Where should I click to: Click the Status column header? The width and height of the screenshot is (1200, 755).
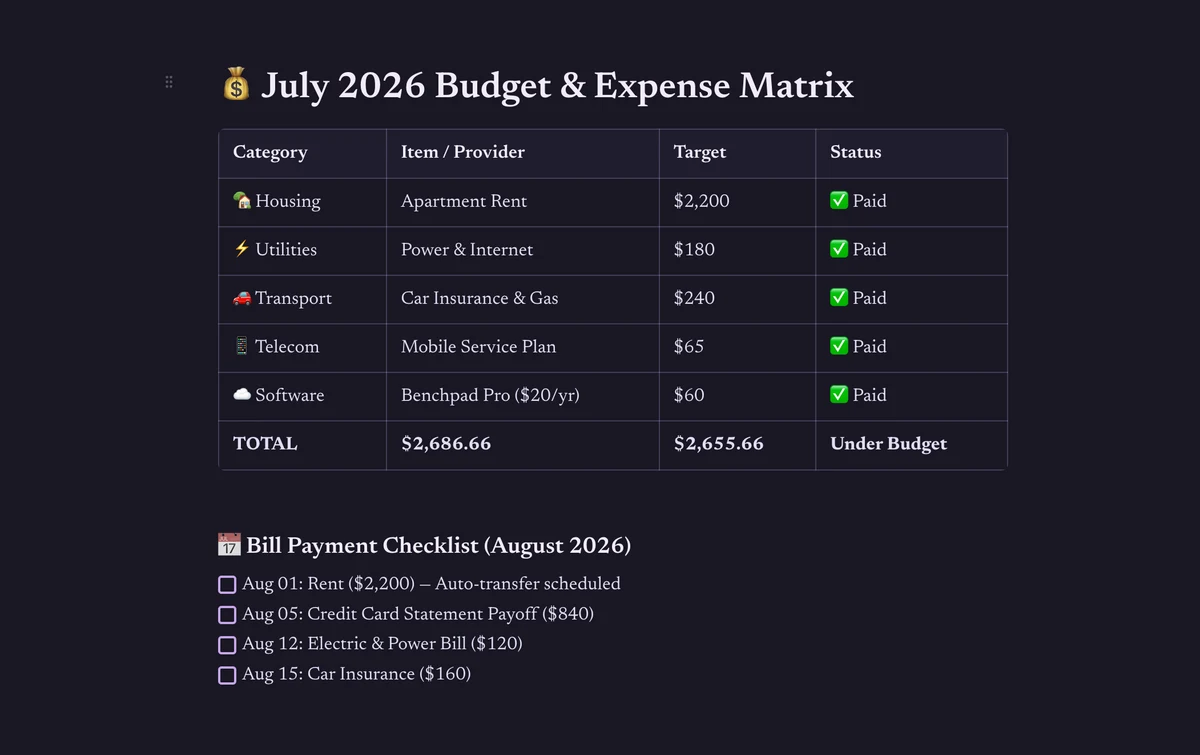point(911,153)
